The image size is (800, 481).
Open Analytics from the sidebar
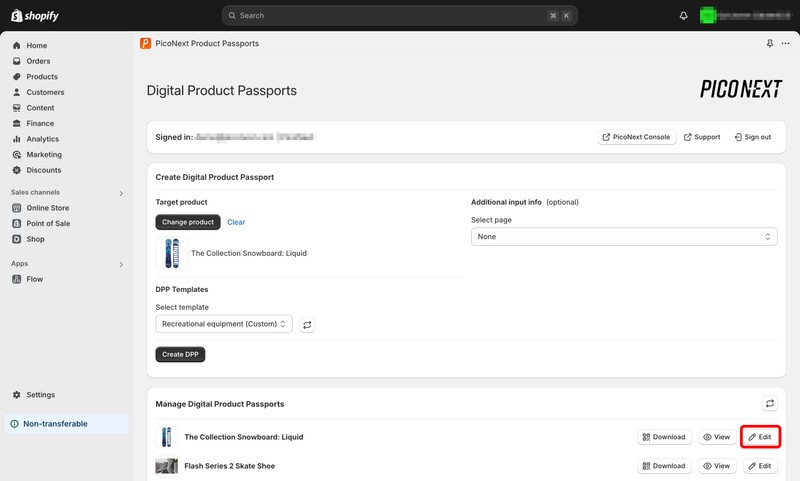pyautogui.click(x=42, y=139)
